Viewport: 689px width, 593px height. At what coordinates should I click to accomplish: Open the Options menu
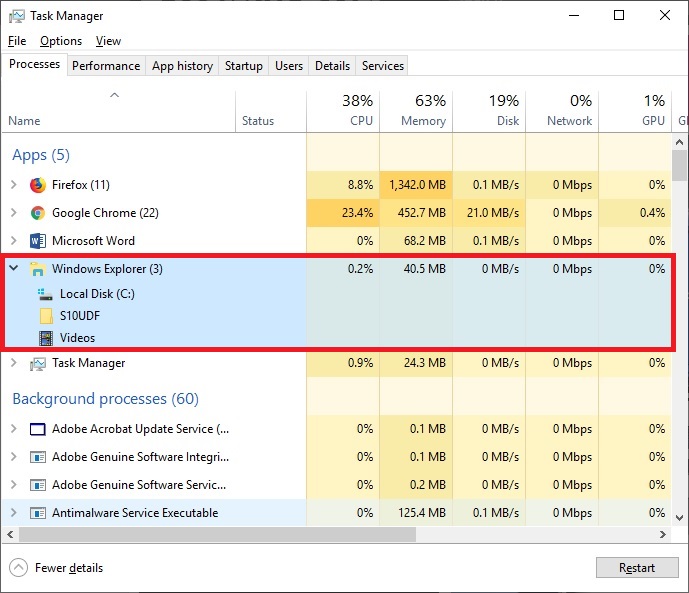click(61, 41)
